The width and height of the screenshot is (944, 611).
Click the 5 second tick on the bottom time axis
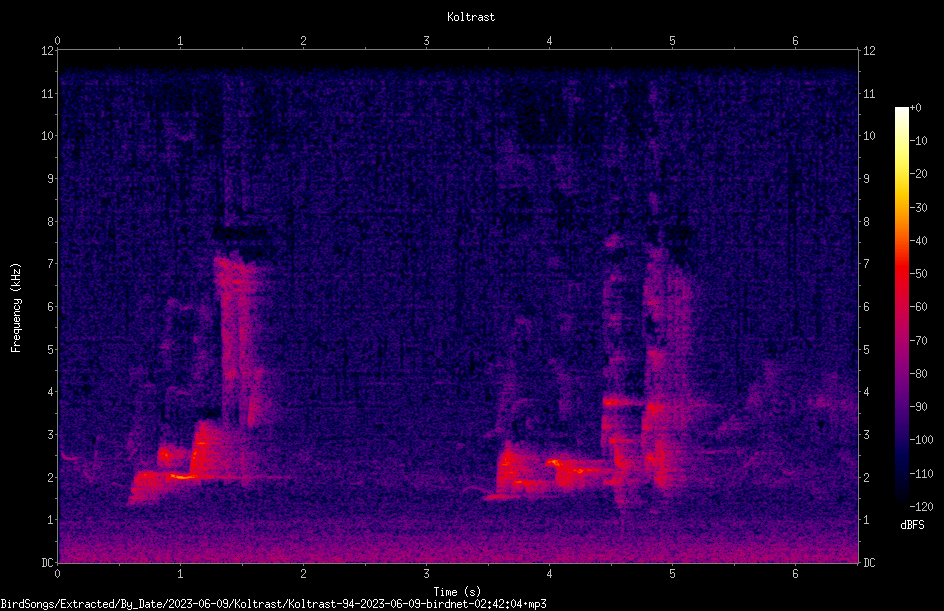(672, 574)
